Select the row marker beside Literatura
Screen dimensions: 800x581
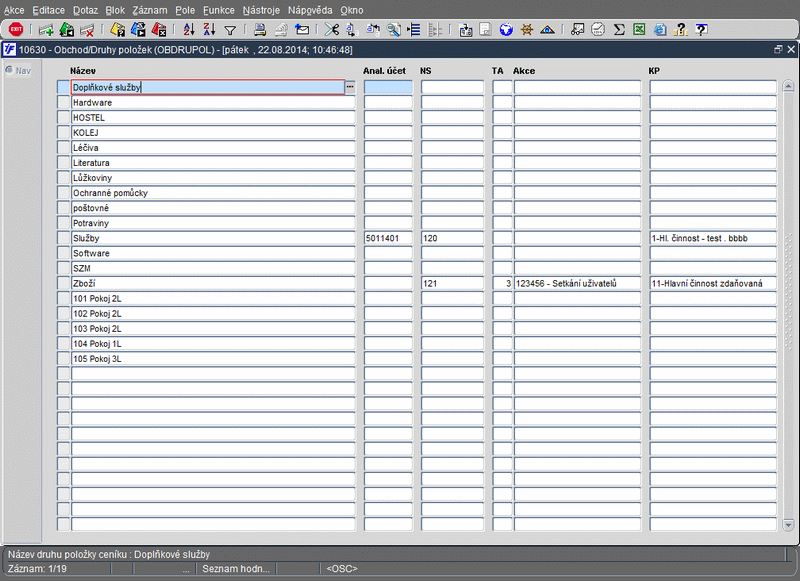[x=63, y=163]
